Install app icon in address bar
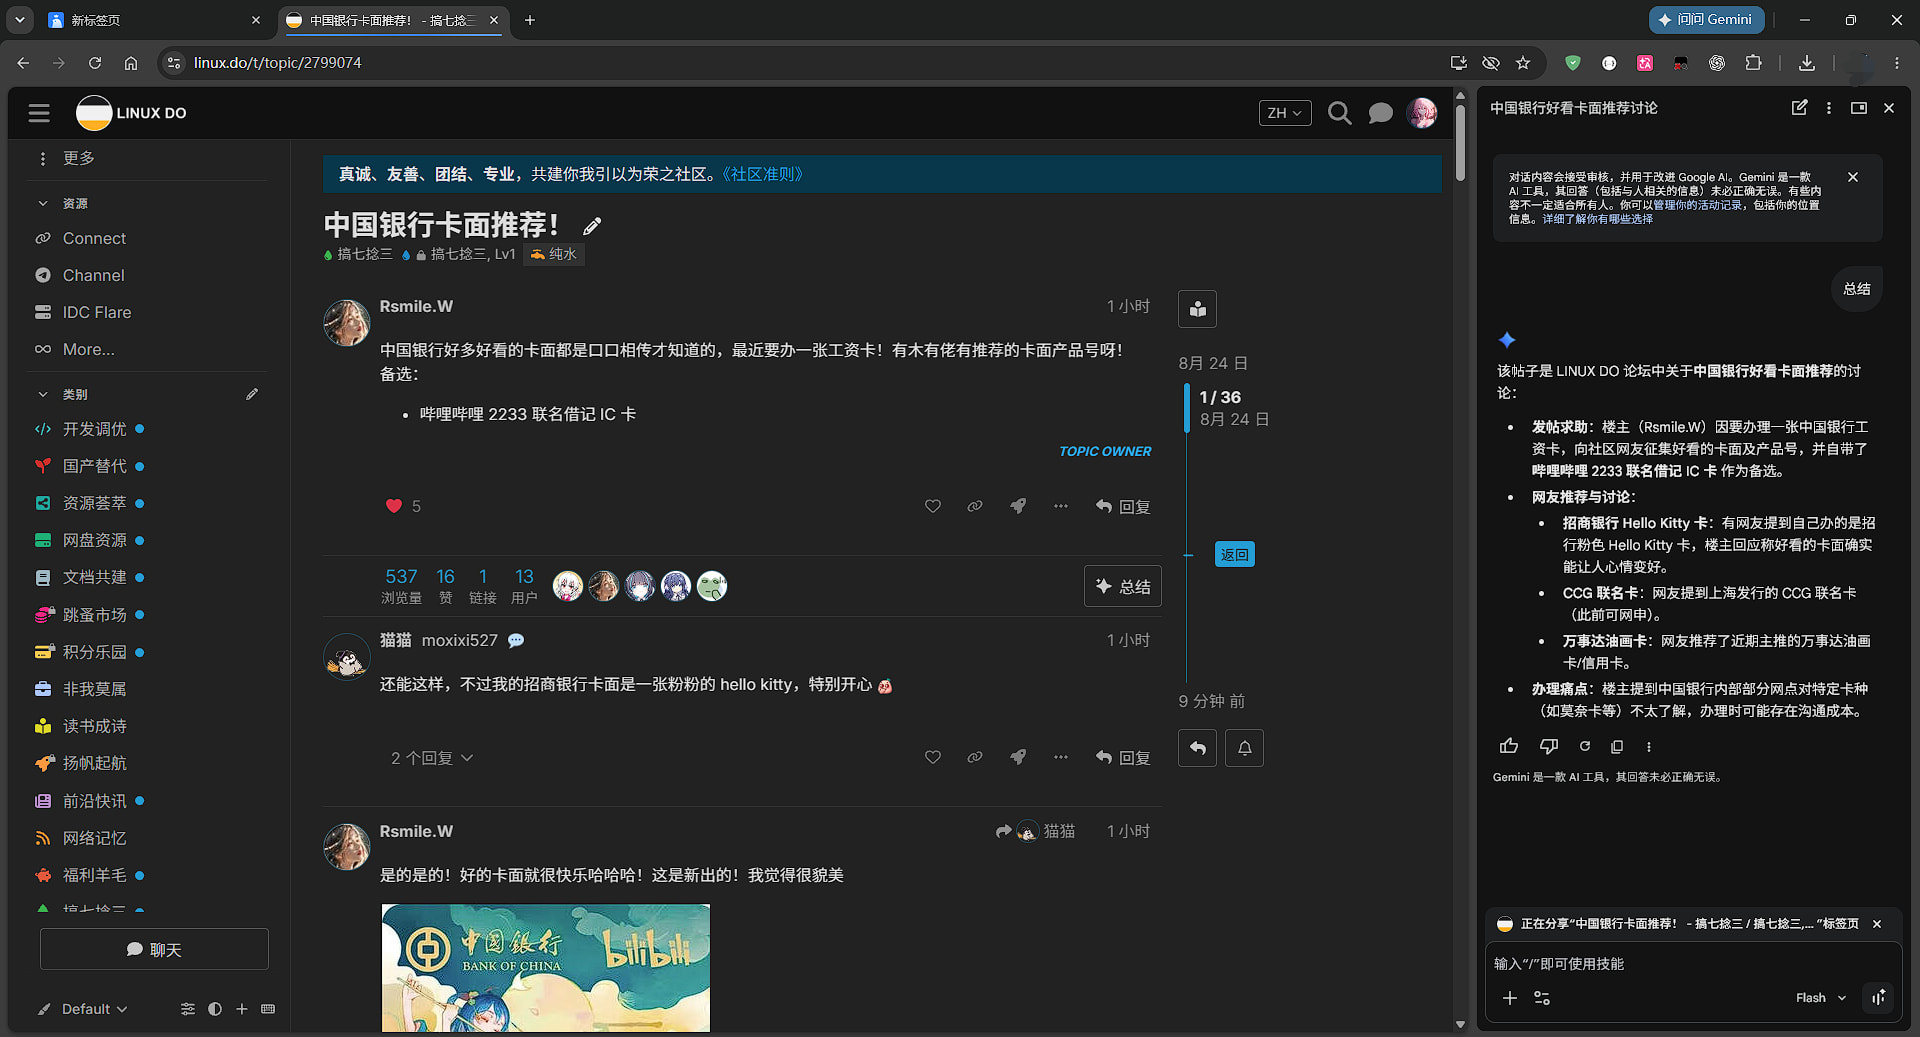This screenshot has height=1037, width=1920. tap(1459, 63)
